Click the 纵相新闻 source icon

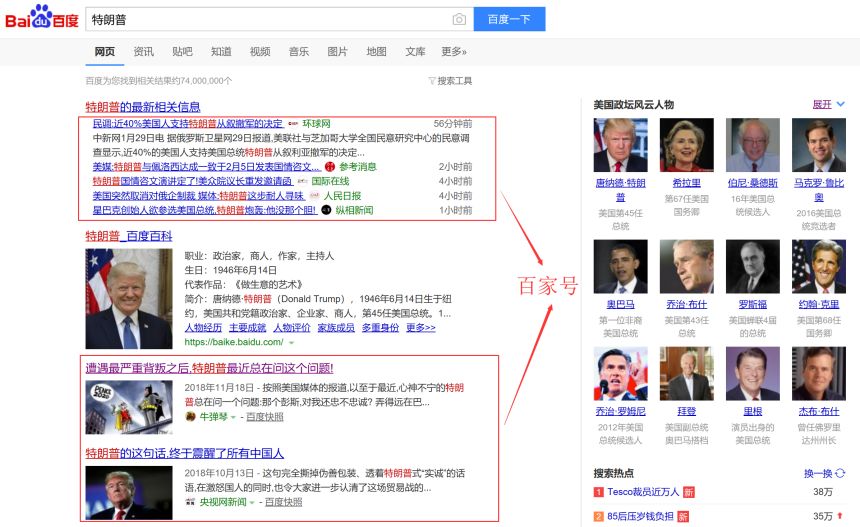[326, 210]
